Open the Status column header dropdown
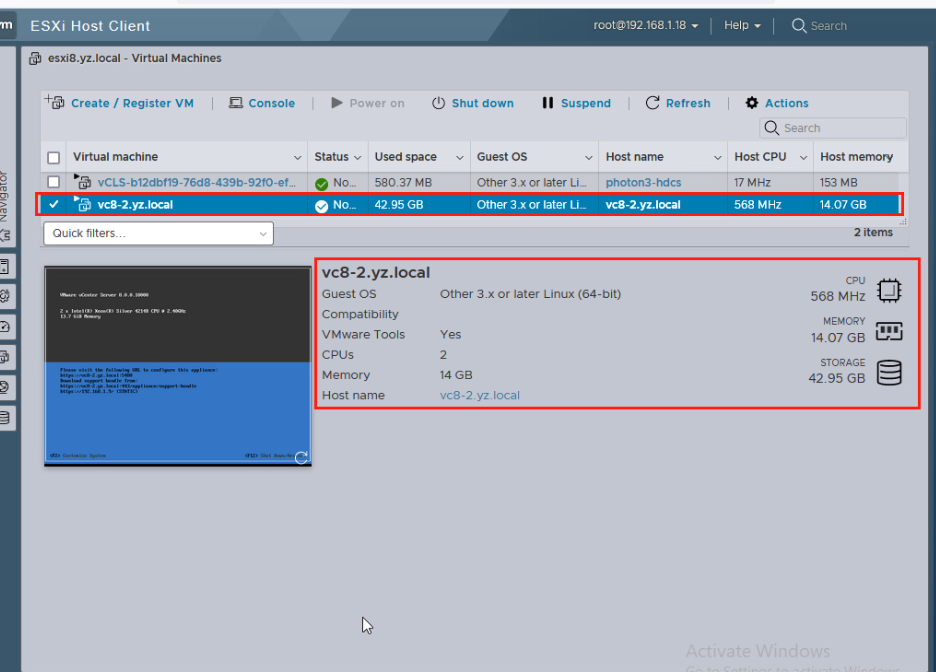 pos(356,157)
